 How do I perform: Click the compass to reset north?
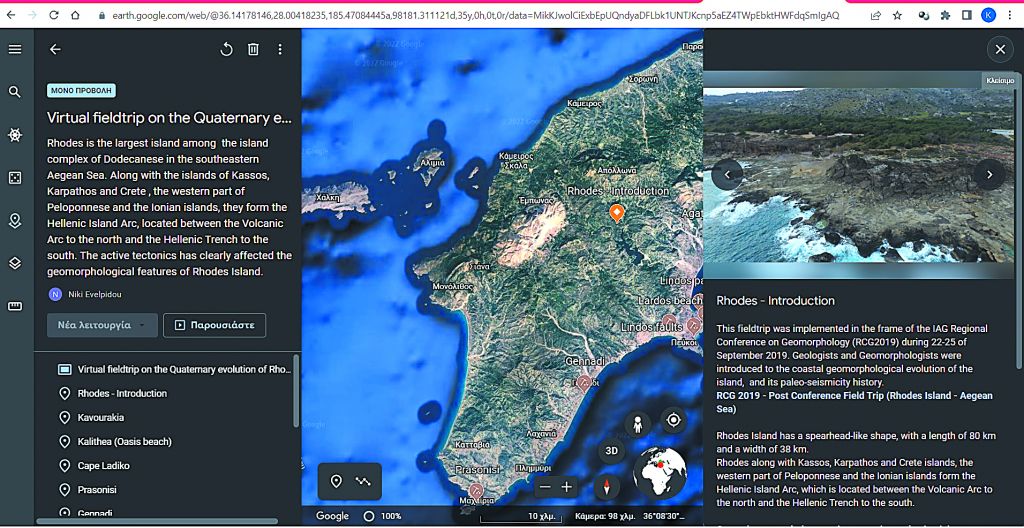tap(607, 487)
